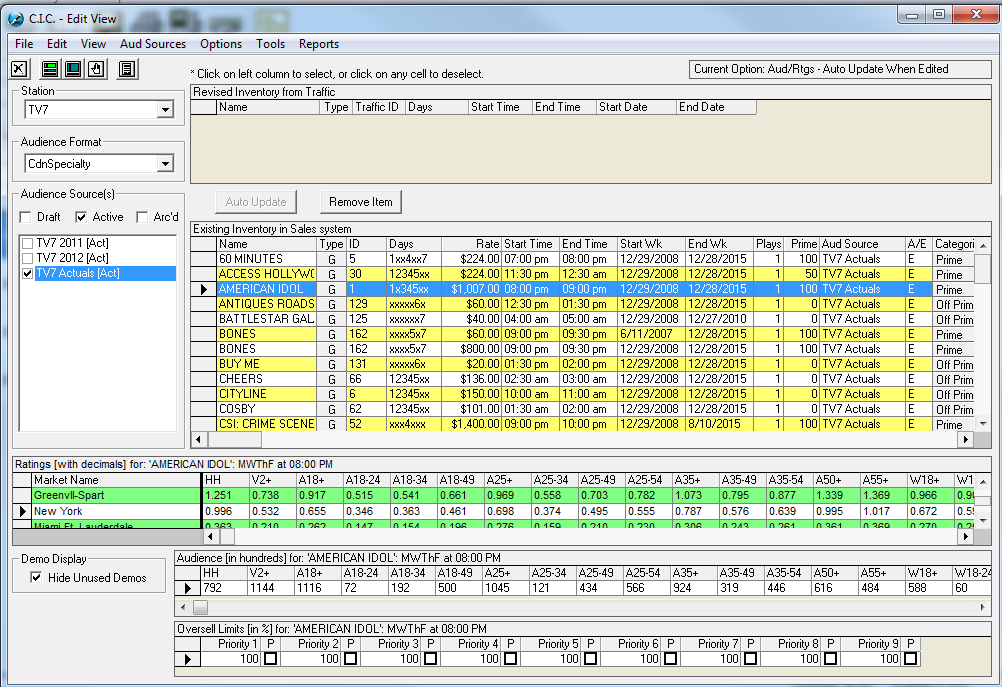Screen dimensions: 1002x687
Task: Uncheck the Hide Unused Demos checkbox
Action: (x=36, y=578)
